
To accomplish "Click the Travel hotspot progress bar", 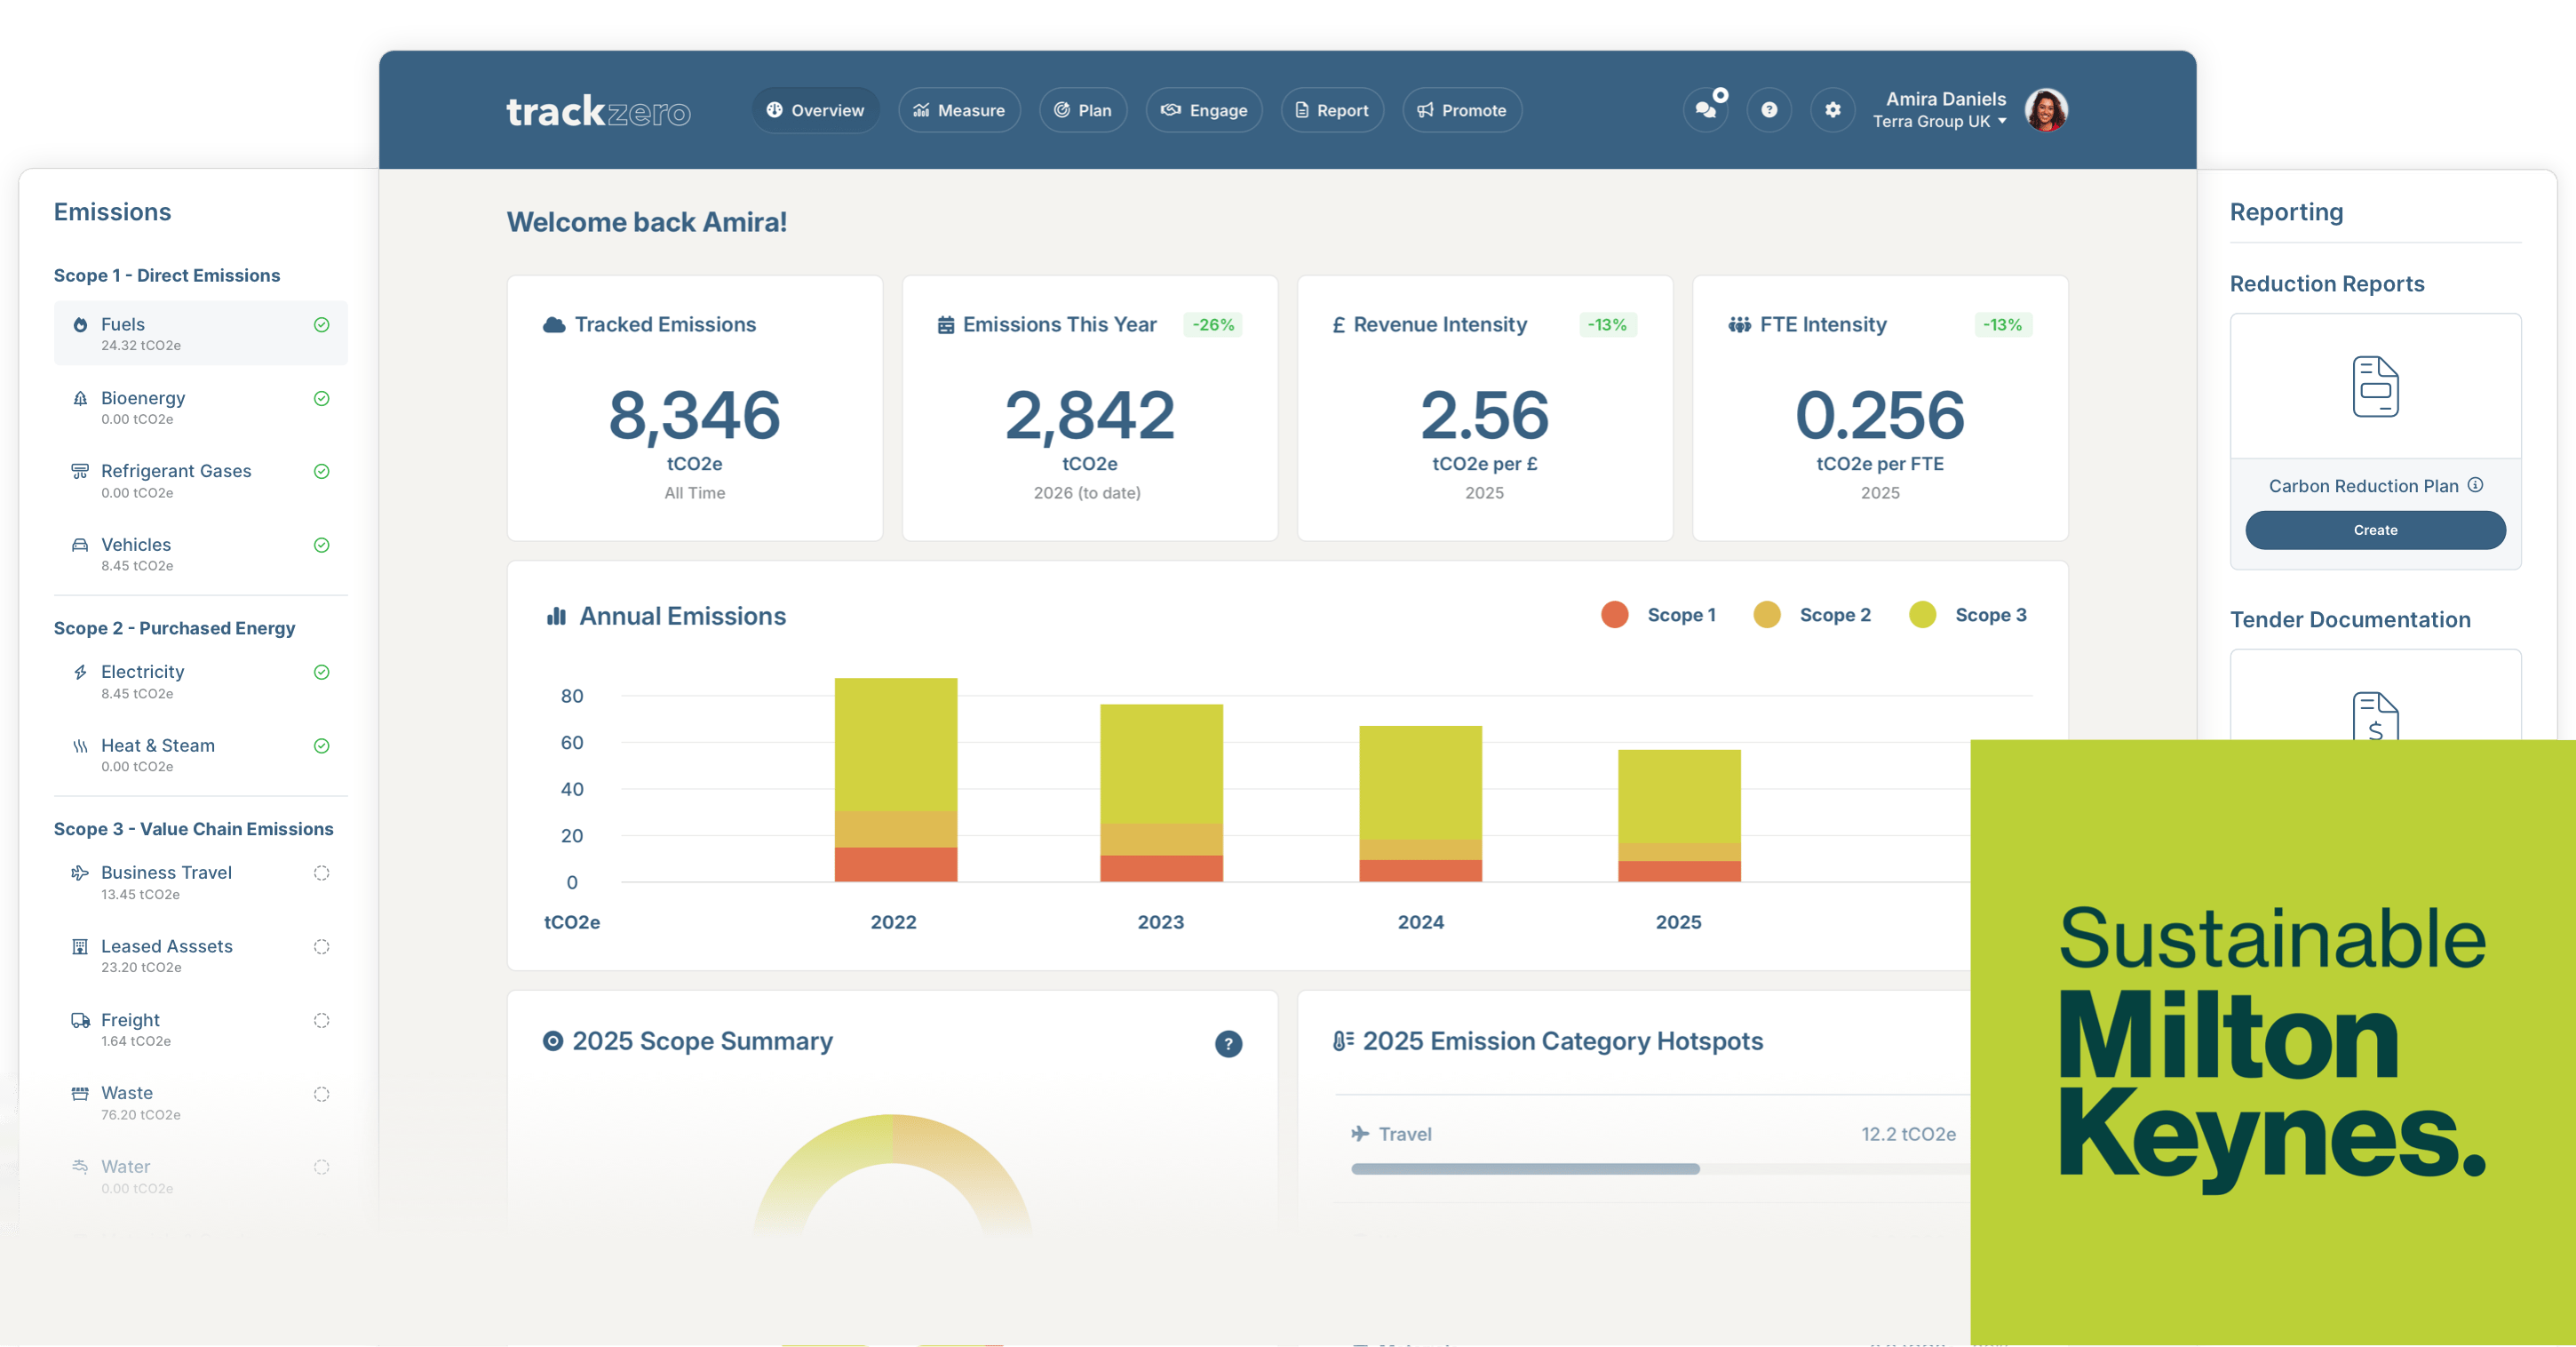I will (1660, 1169).
